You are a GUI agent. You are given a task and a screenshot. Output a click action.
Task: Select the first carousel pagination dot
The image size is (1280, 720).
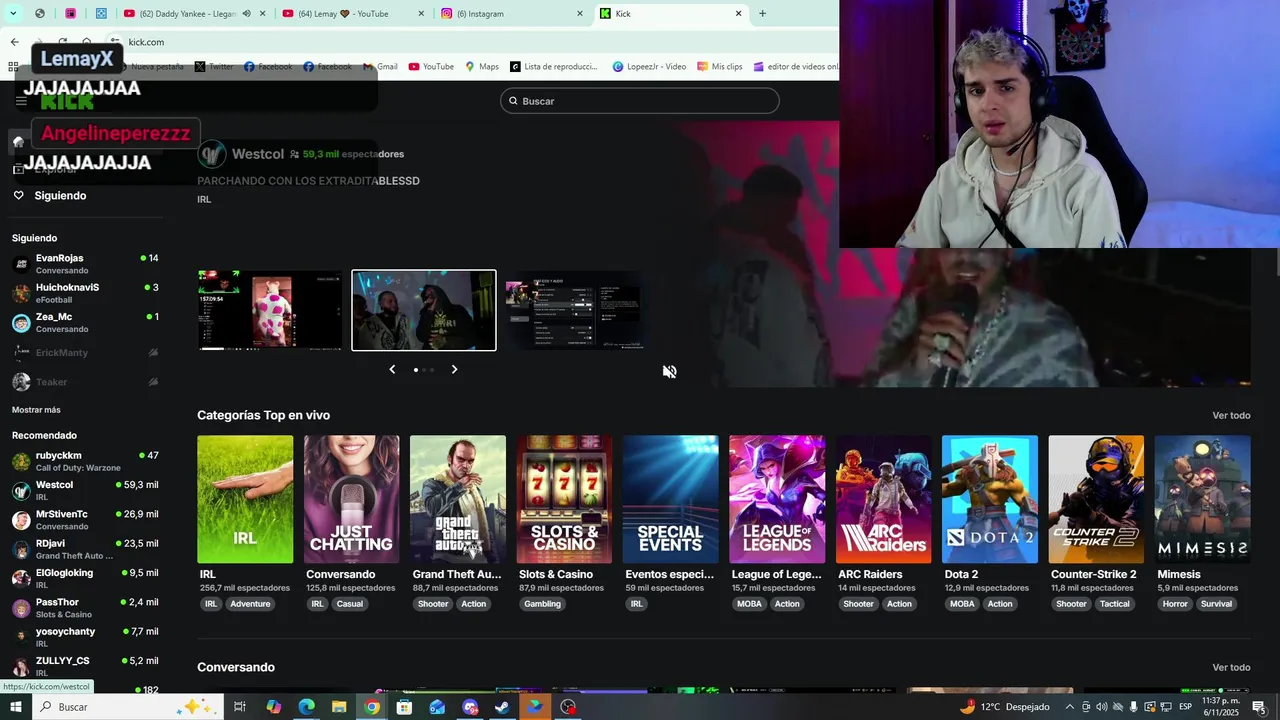click(416, 370)
